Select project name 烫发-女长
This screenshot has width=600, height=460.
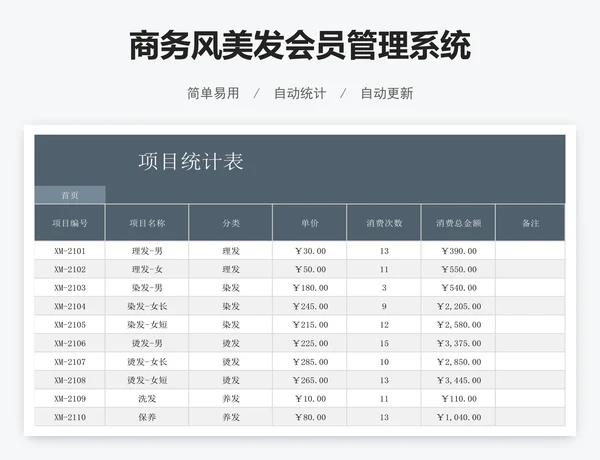point(147,362)
